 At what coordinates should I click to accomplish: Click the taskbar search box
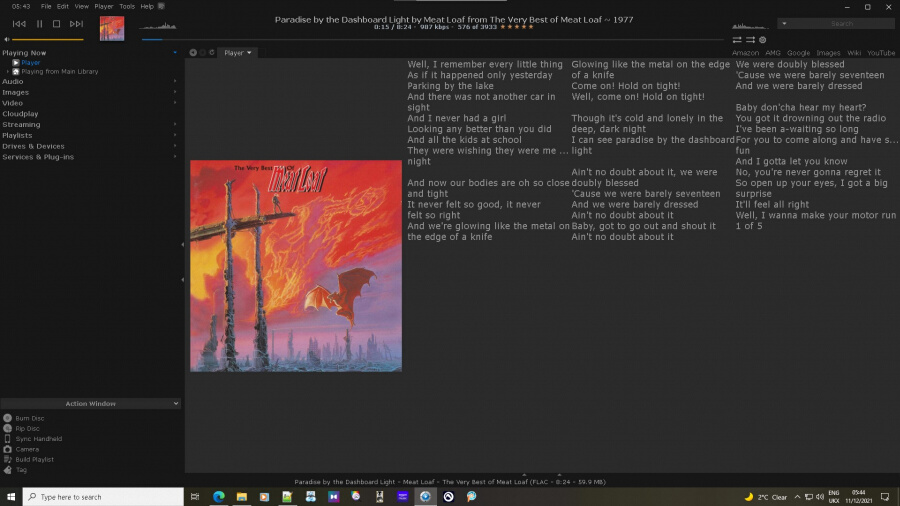coord(103,497)
